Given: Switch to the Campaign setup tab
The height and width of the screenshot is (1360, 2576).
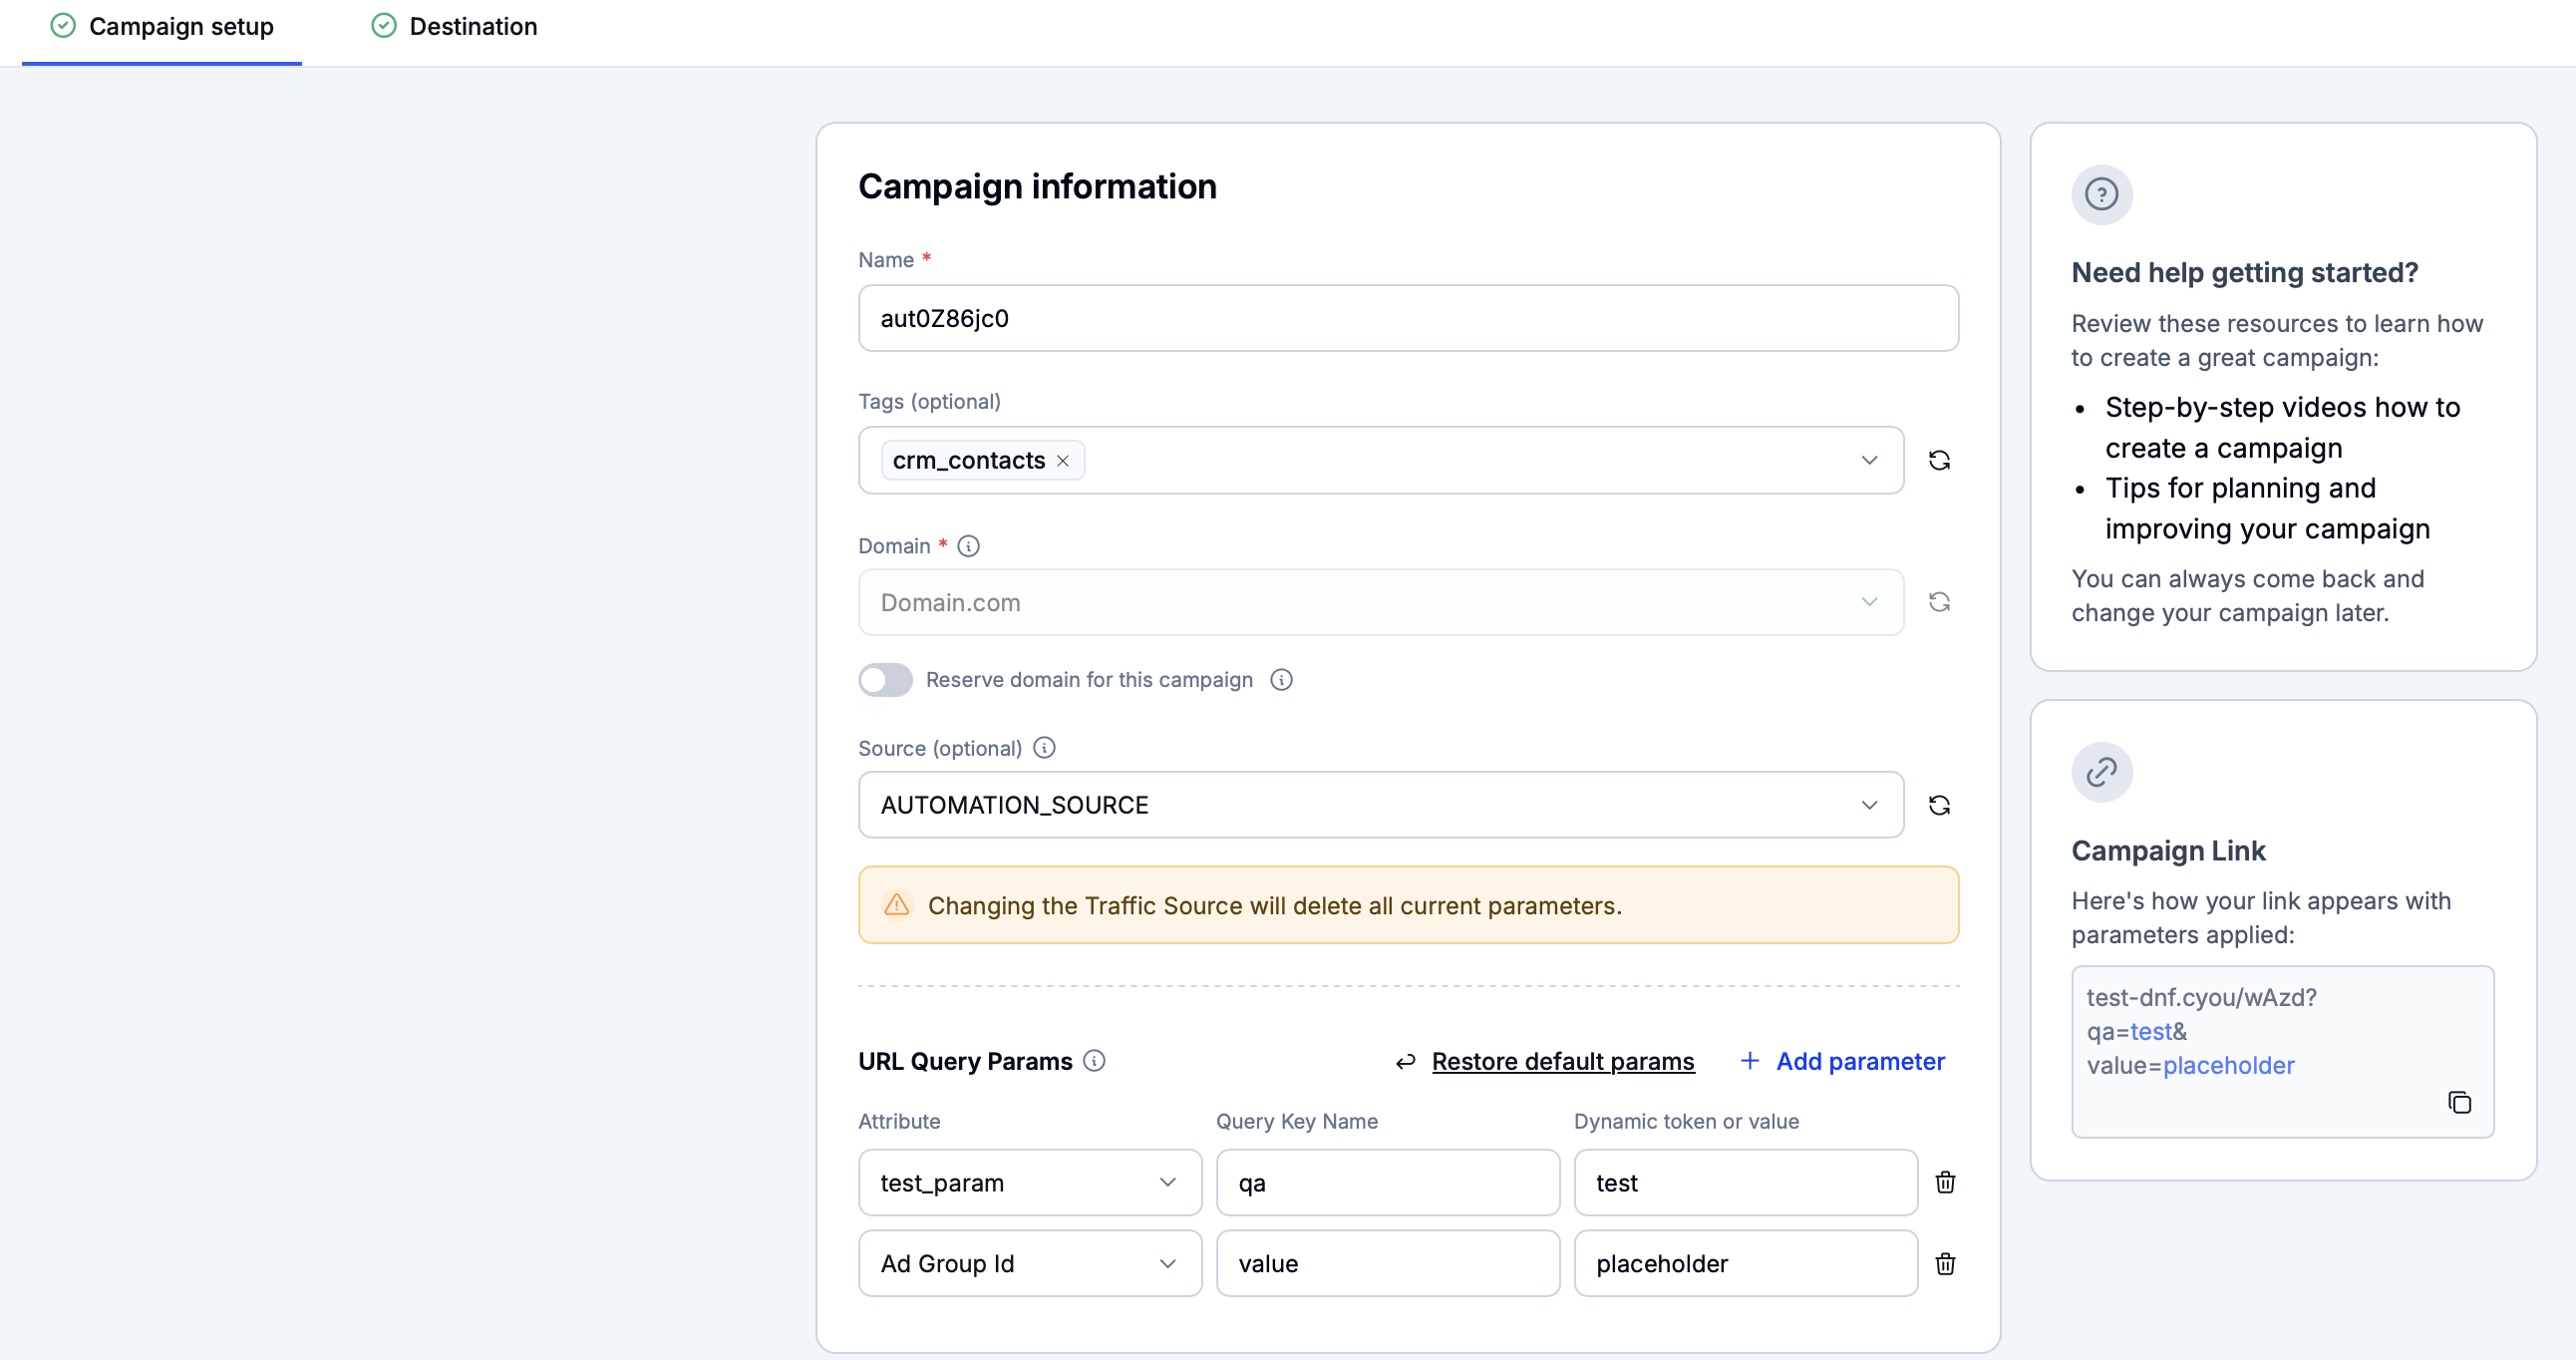Looking at the screenshot, I should [x=162, y=27].
